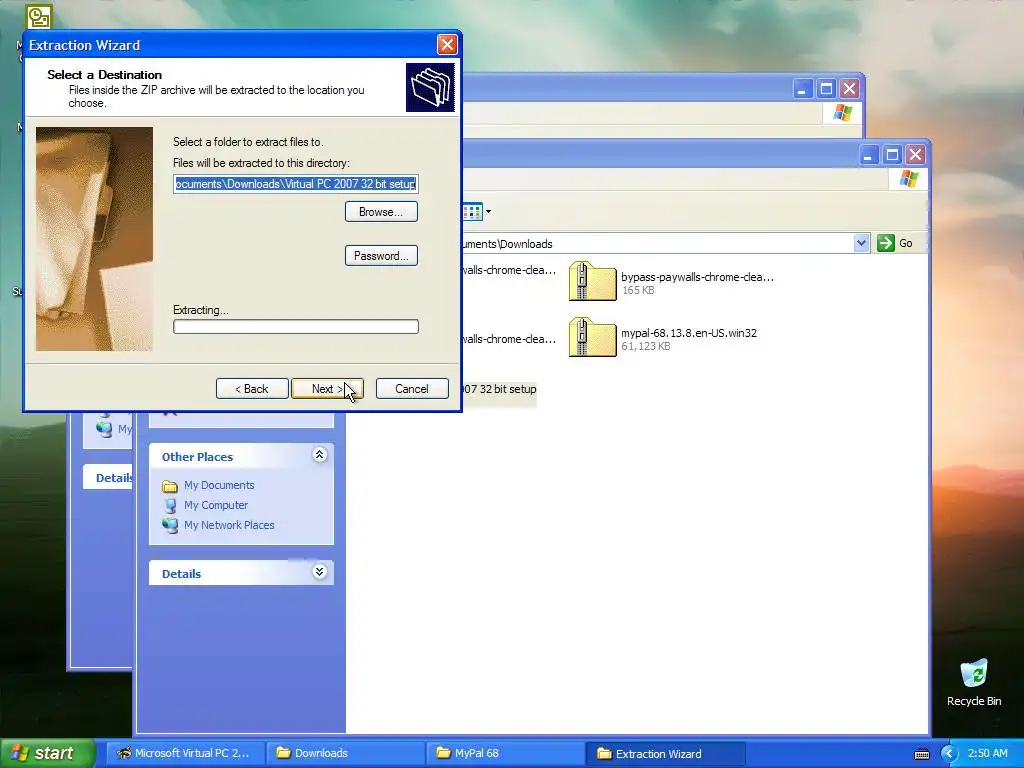Screen dimensions: 1024x768
Task: Click the zip folders wizard header icon
Action: coord(430,88)
